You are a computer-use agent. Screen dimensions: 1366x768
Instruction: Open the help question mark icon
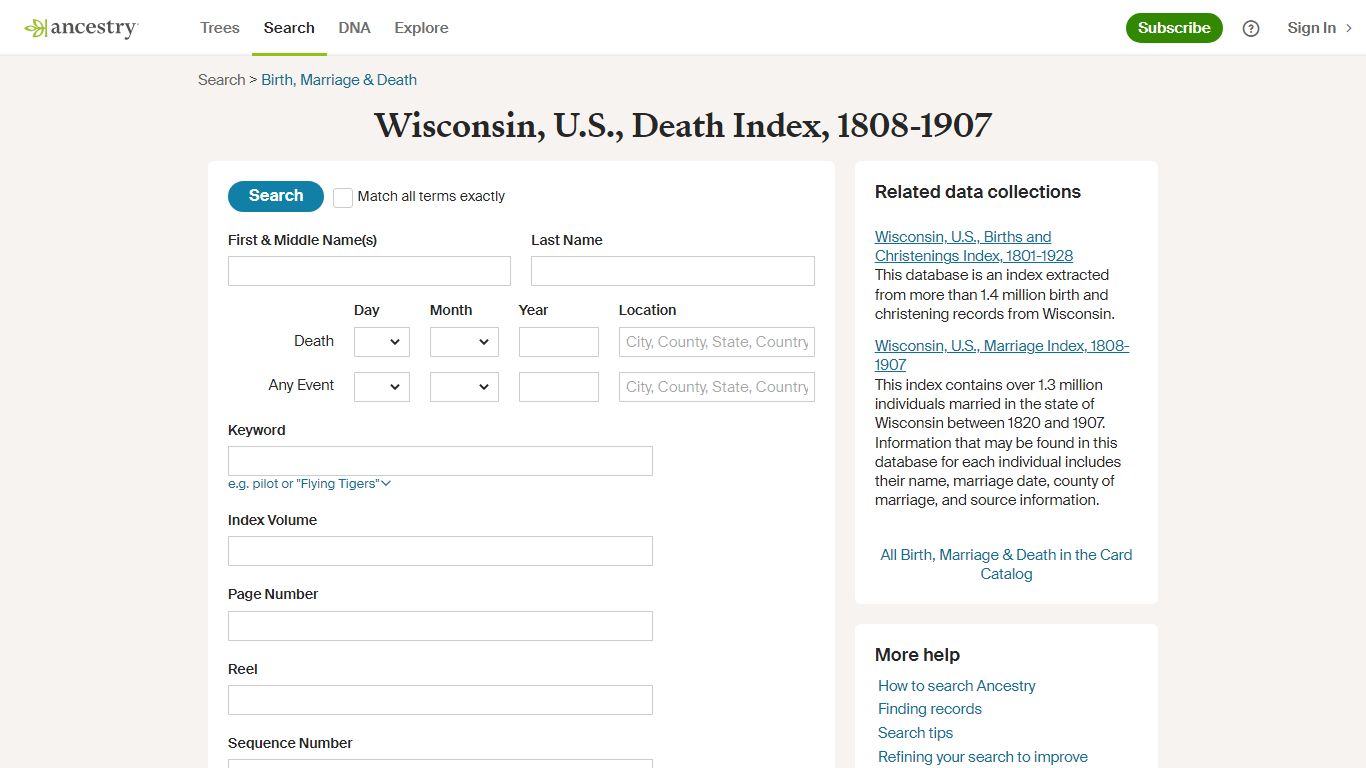[x=1251, y=28]
